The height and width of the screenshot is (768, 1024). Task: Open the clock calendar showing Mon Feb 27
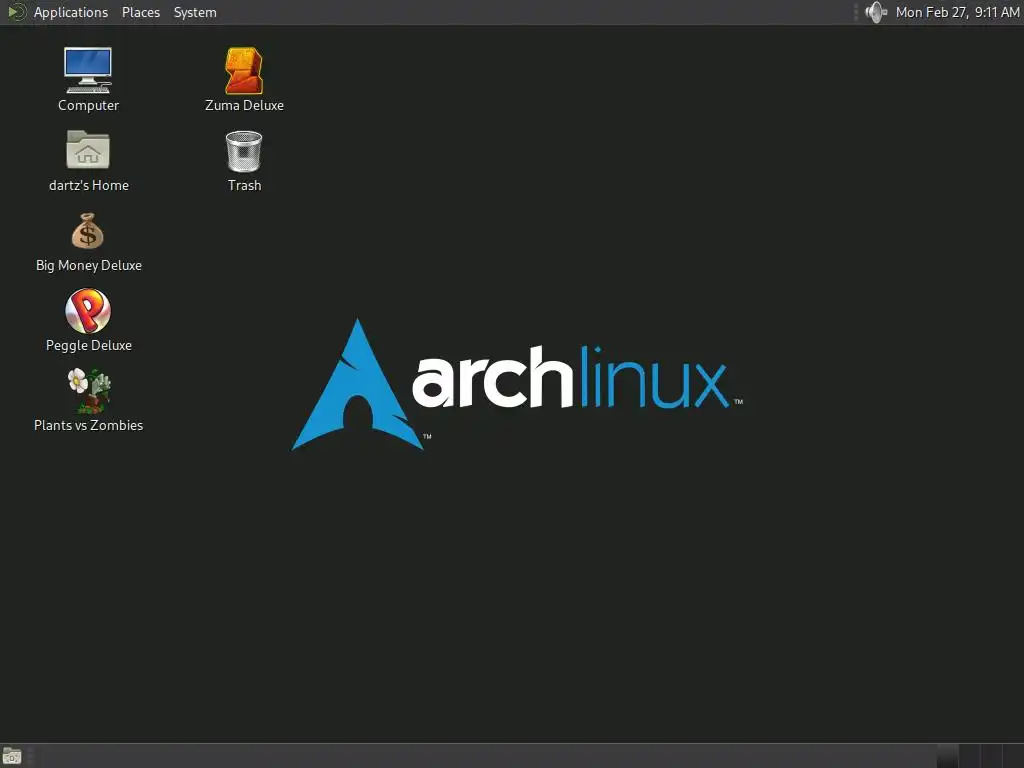click(957, 12)
